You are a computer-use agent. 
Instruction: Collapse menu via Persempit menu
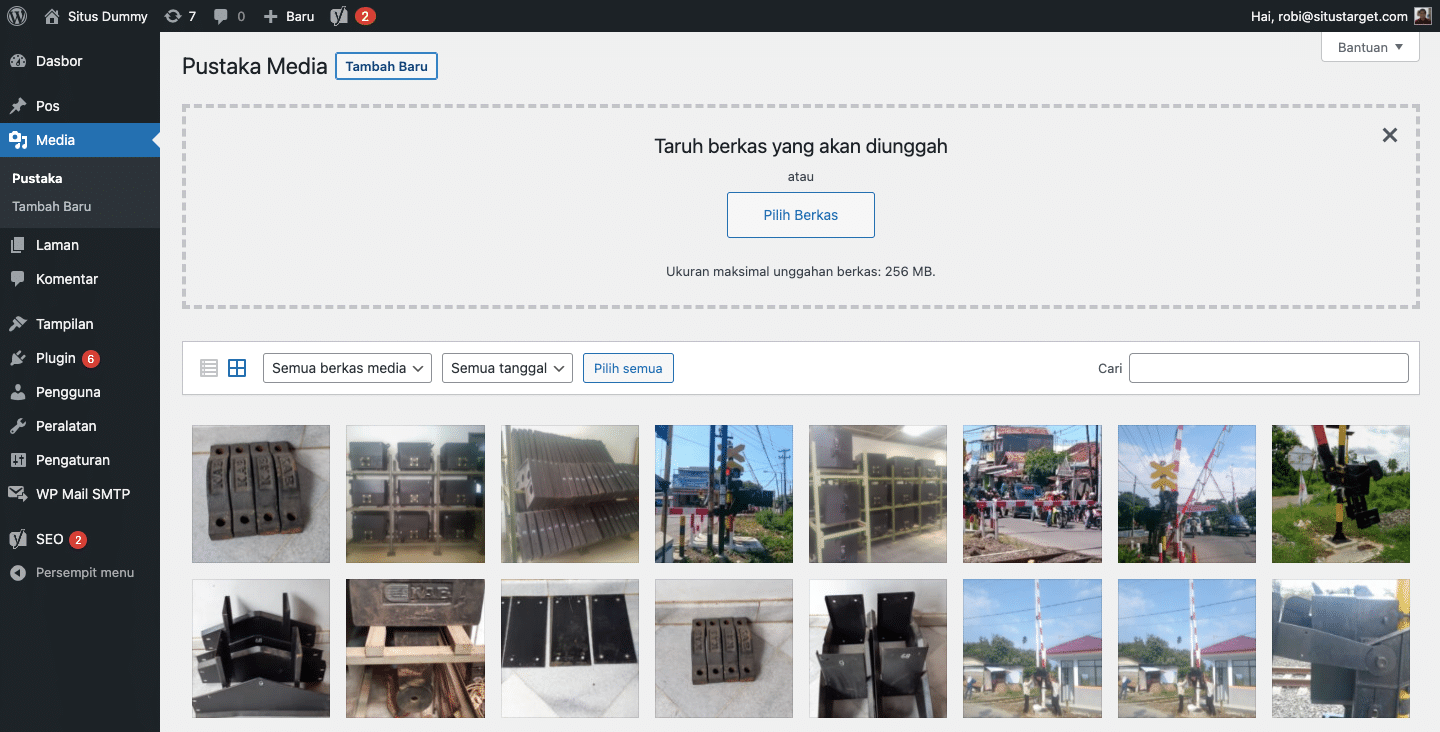click(80, 573)
